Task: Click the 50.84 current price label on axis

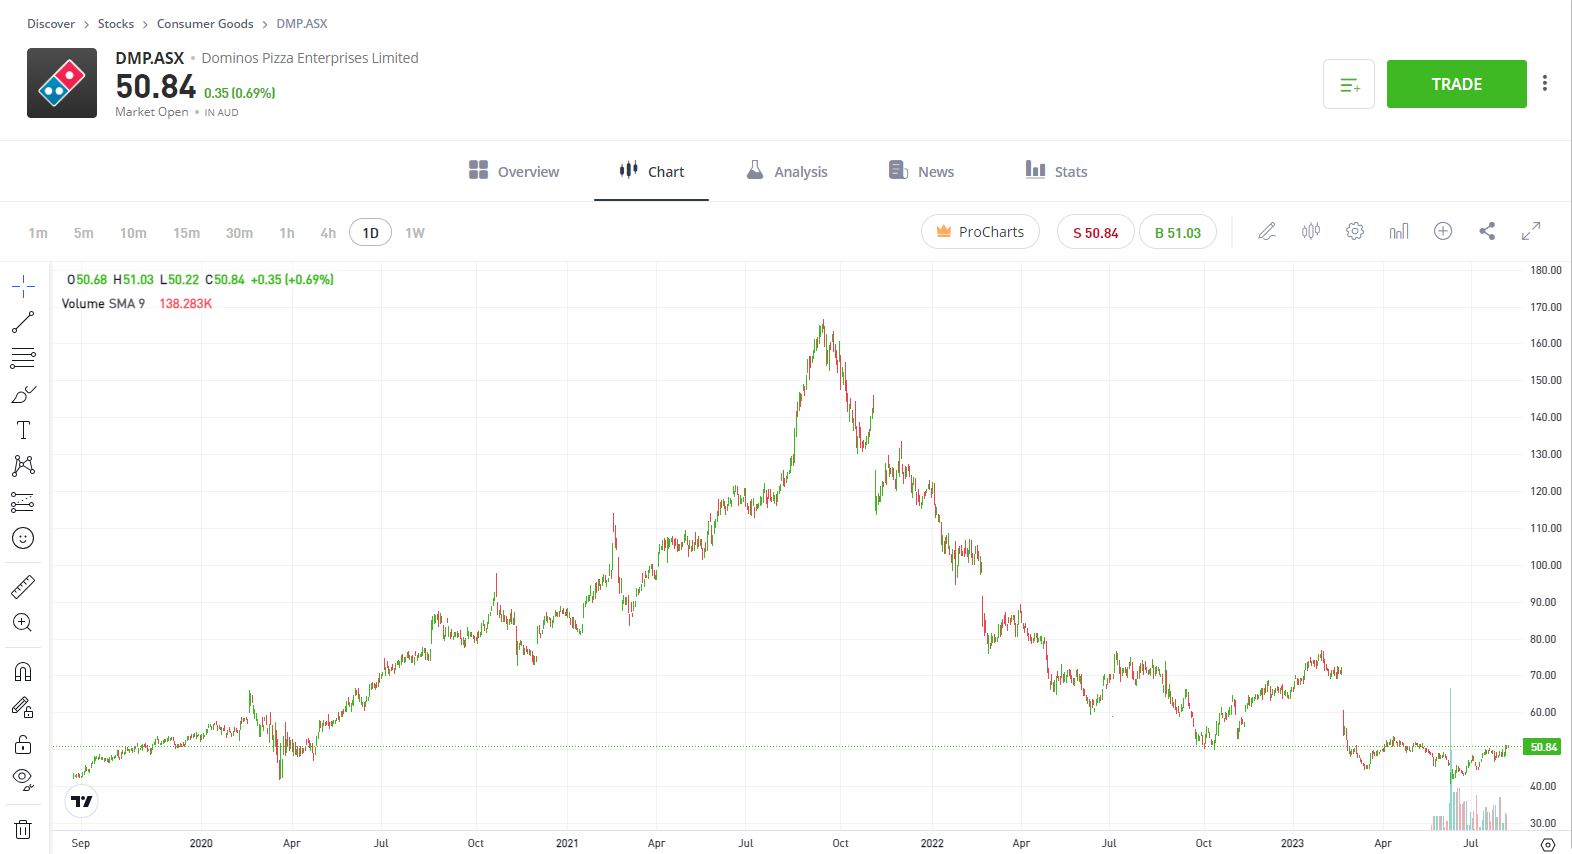Action: tap(1541, 747)
